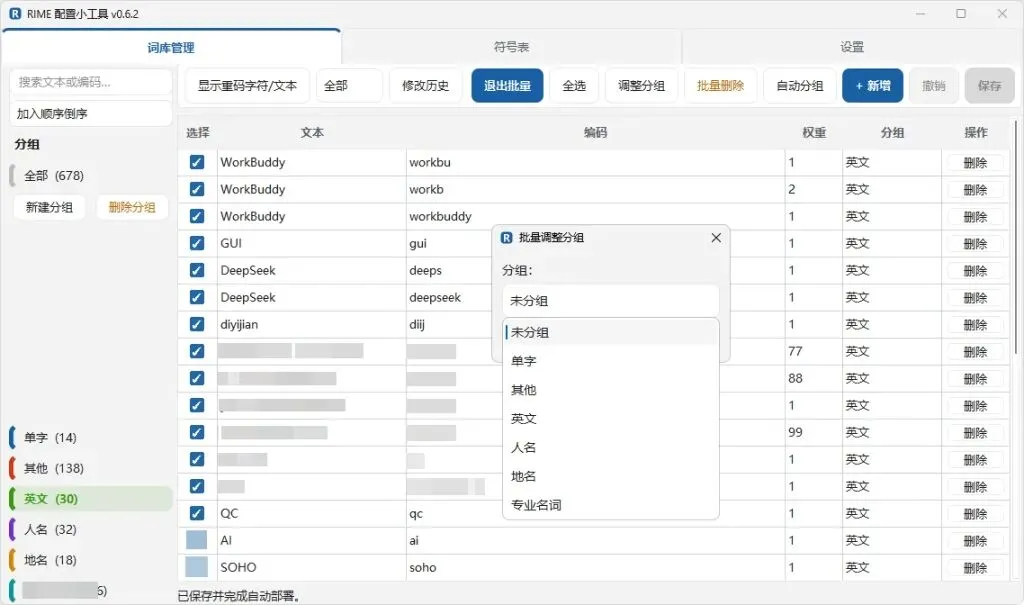Viewport: 1024px width, 605px height.
Task: Select the 英文 (30) group
Action: 91,499
